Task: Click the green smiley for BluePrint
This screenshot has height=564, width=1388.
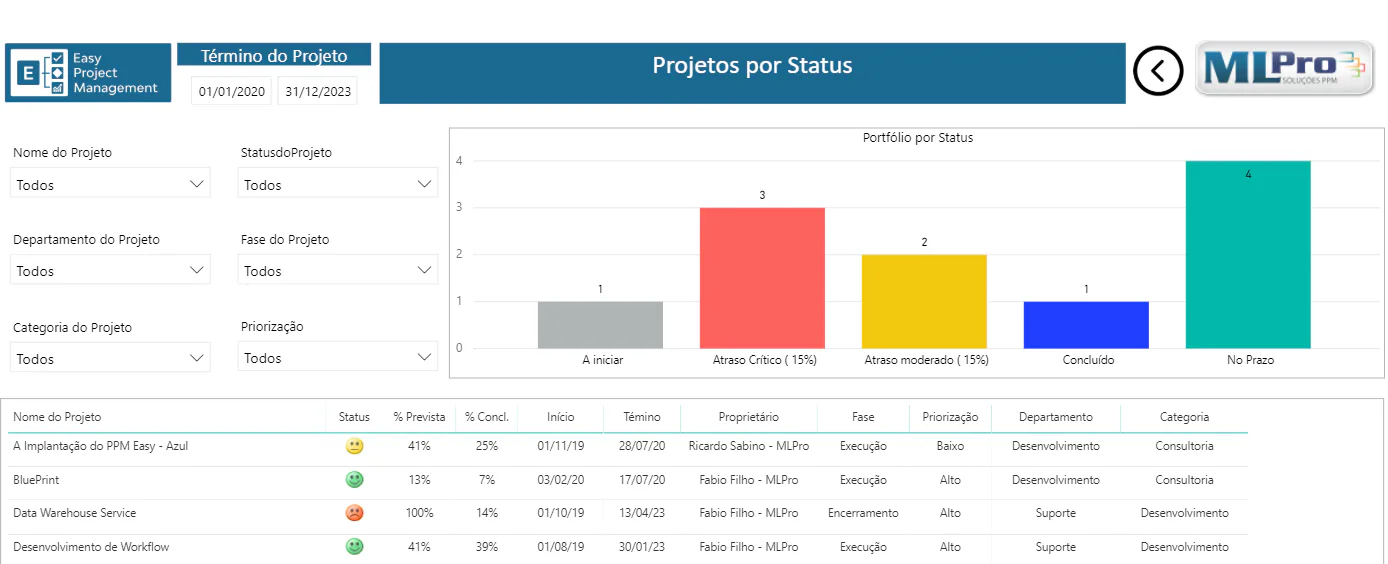Action: [354, 480]
